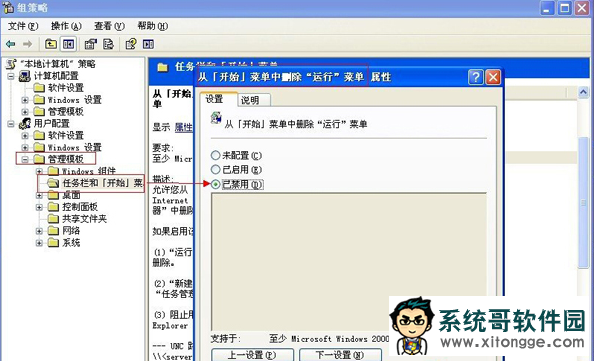Expand the 网络 tree node
The image size is (594, 361).
[x=39, y=231]
